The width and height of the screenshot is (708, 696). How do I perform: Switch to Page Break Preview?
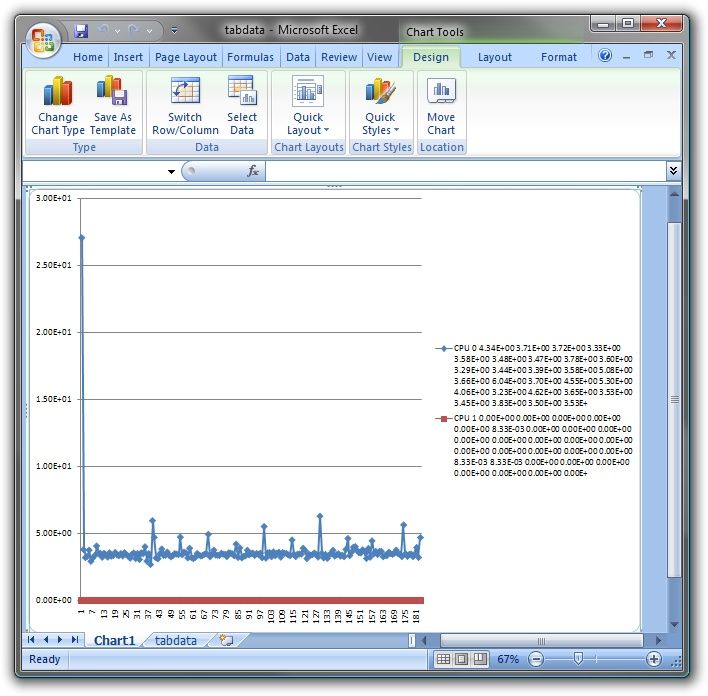pyautogui.click(x=480, y=659)
